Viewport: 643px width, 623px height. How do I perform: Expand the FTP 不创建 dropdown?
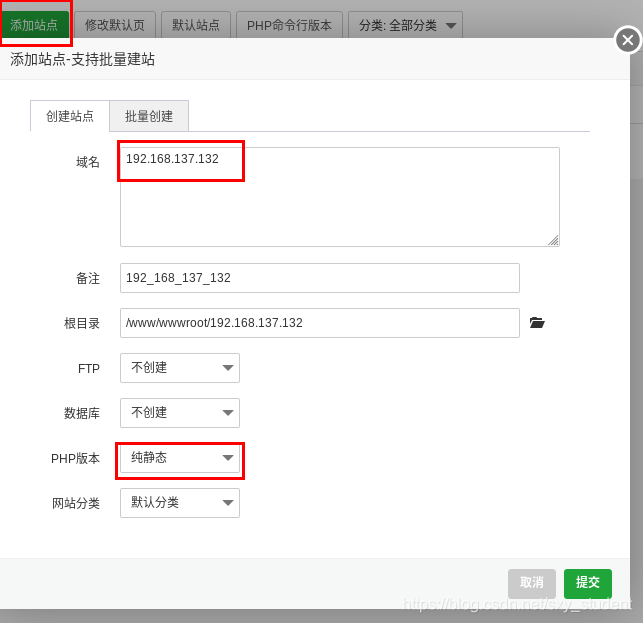180,368
